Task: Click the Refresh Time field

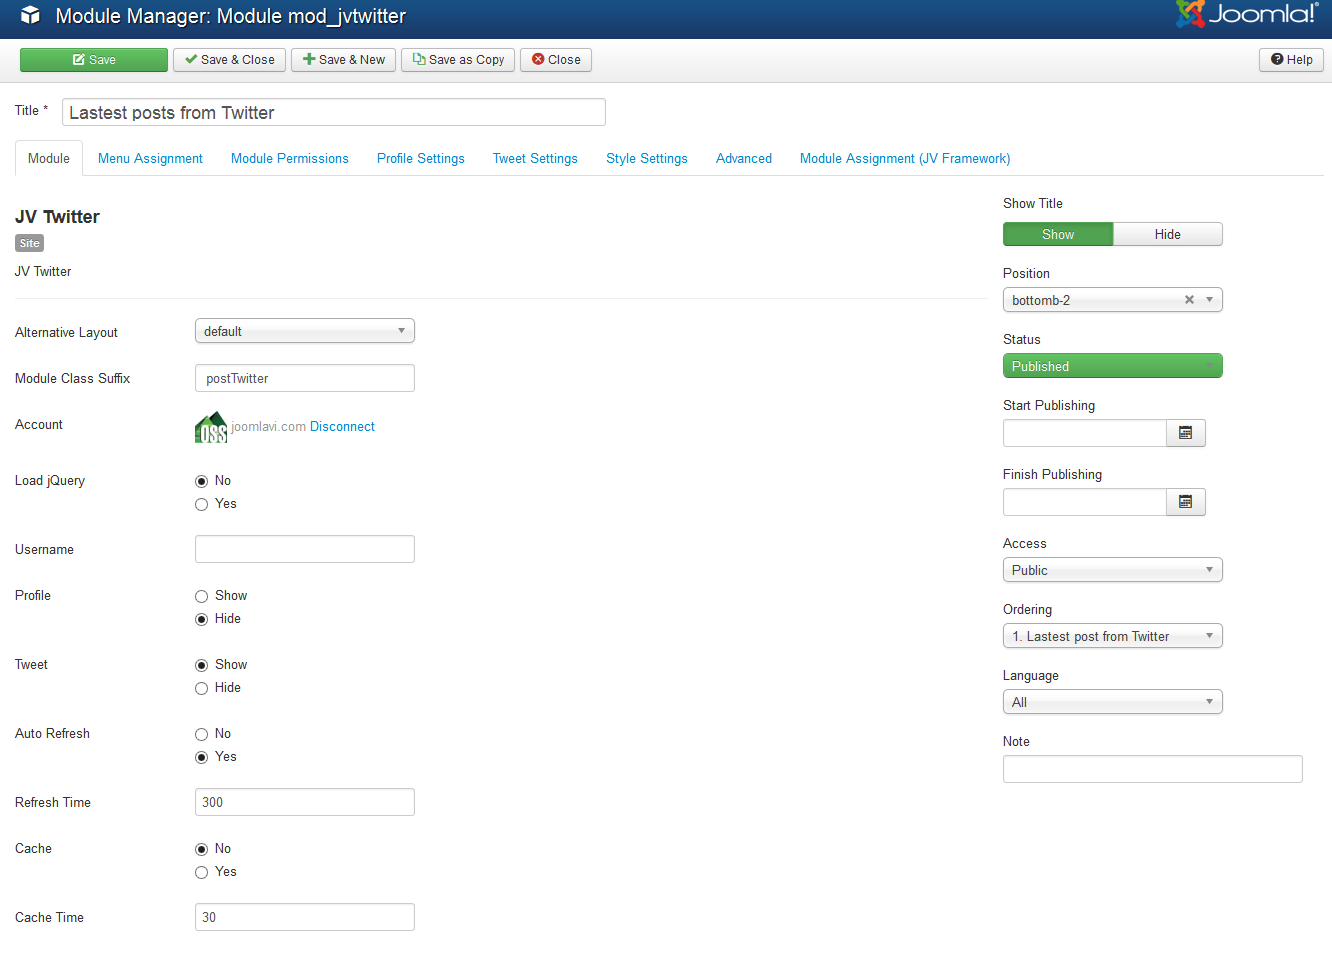Action: coord(305,802)
